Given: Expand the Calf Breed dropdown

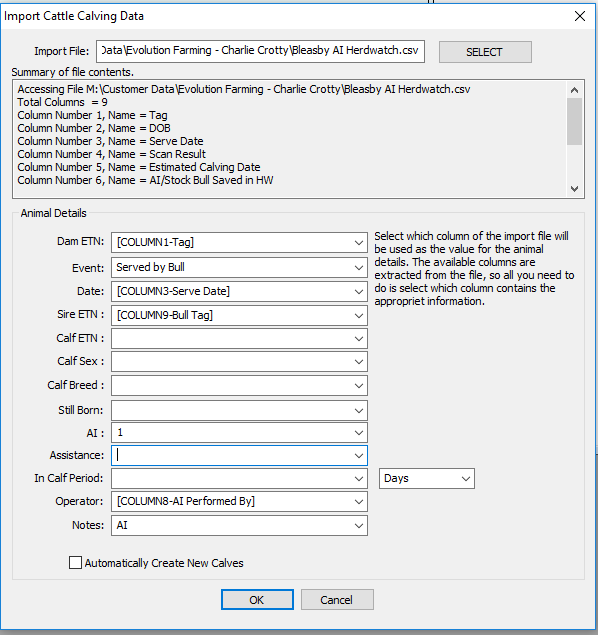Looking at the screenshot, I should (x=239, y=385).
